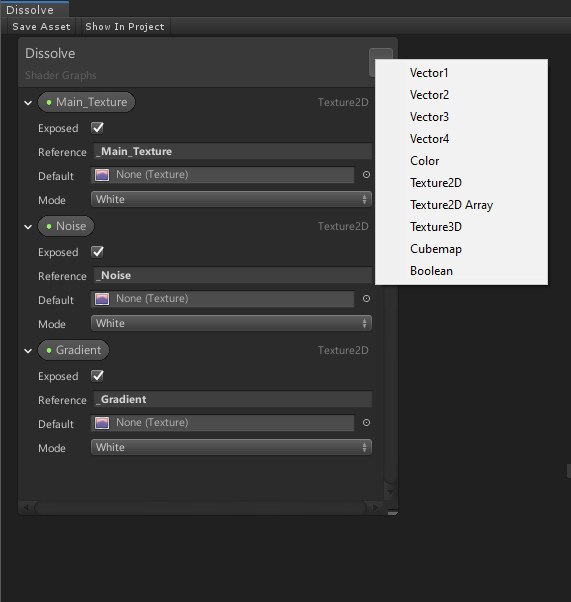Click the Main_Texture default texture thumbnail icon
Screen dimensions: 571x602
click(102, 175)
